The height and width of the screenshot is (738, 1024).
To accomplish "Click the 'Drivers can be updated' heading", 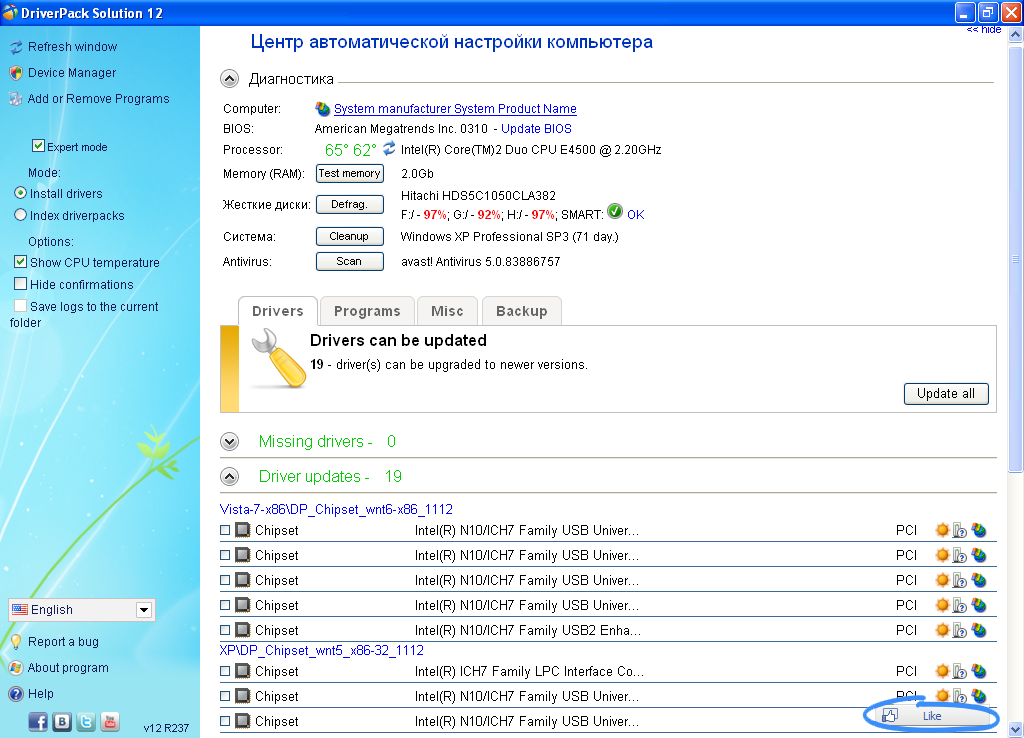I will tap(398, 340).
